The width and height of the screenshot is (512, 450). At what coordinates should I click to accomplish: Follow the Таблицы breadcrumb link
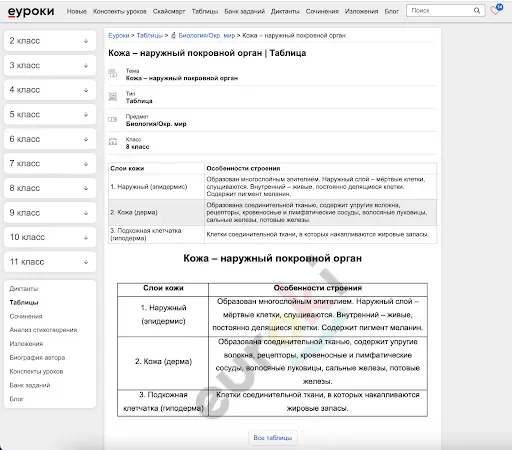(150, 35)
